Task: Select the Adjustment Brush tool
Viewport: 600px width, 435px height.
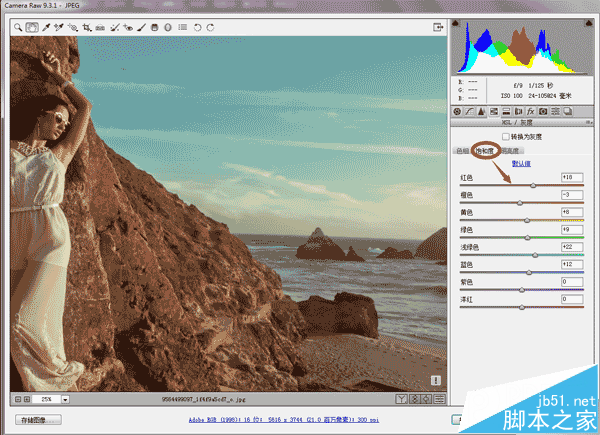Action: click(x=141, y=27)
